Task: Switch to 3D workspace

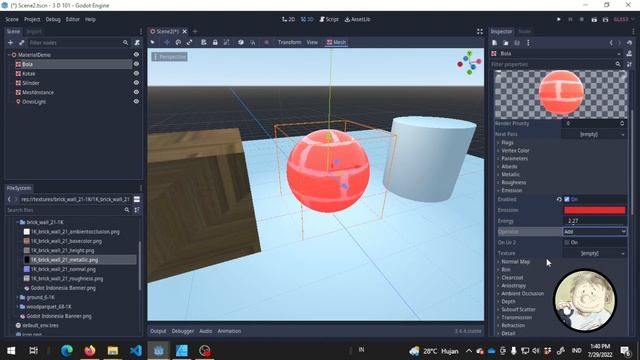Action: click(x=307, y=19)
